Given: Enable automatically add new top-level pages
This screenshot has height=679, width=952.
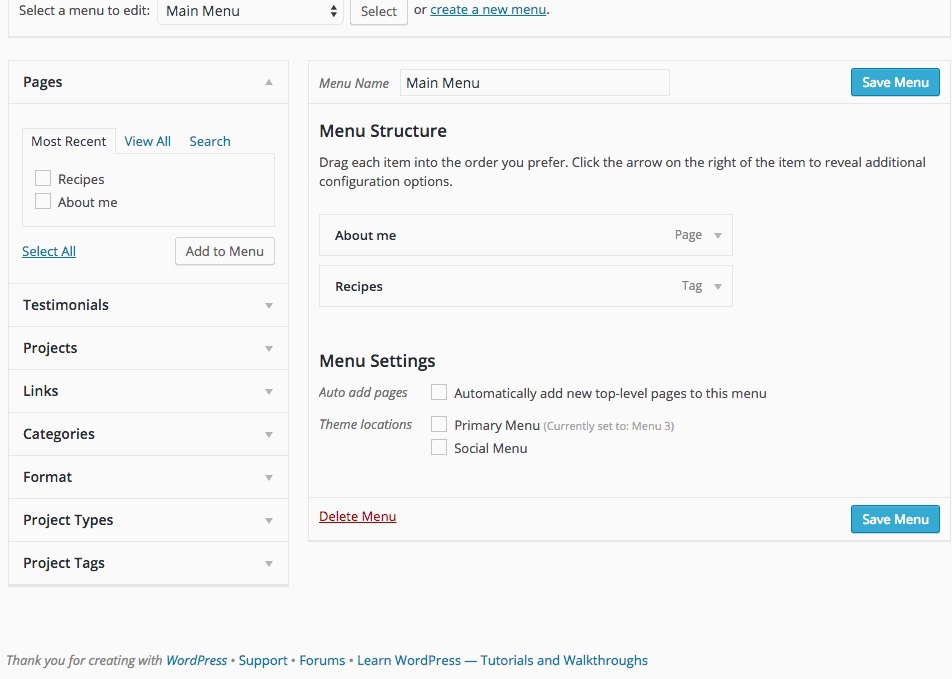Looking at the screenshot, I should click(439, 393).
